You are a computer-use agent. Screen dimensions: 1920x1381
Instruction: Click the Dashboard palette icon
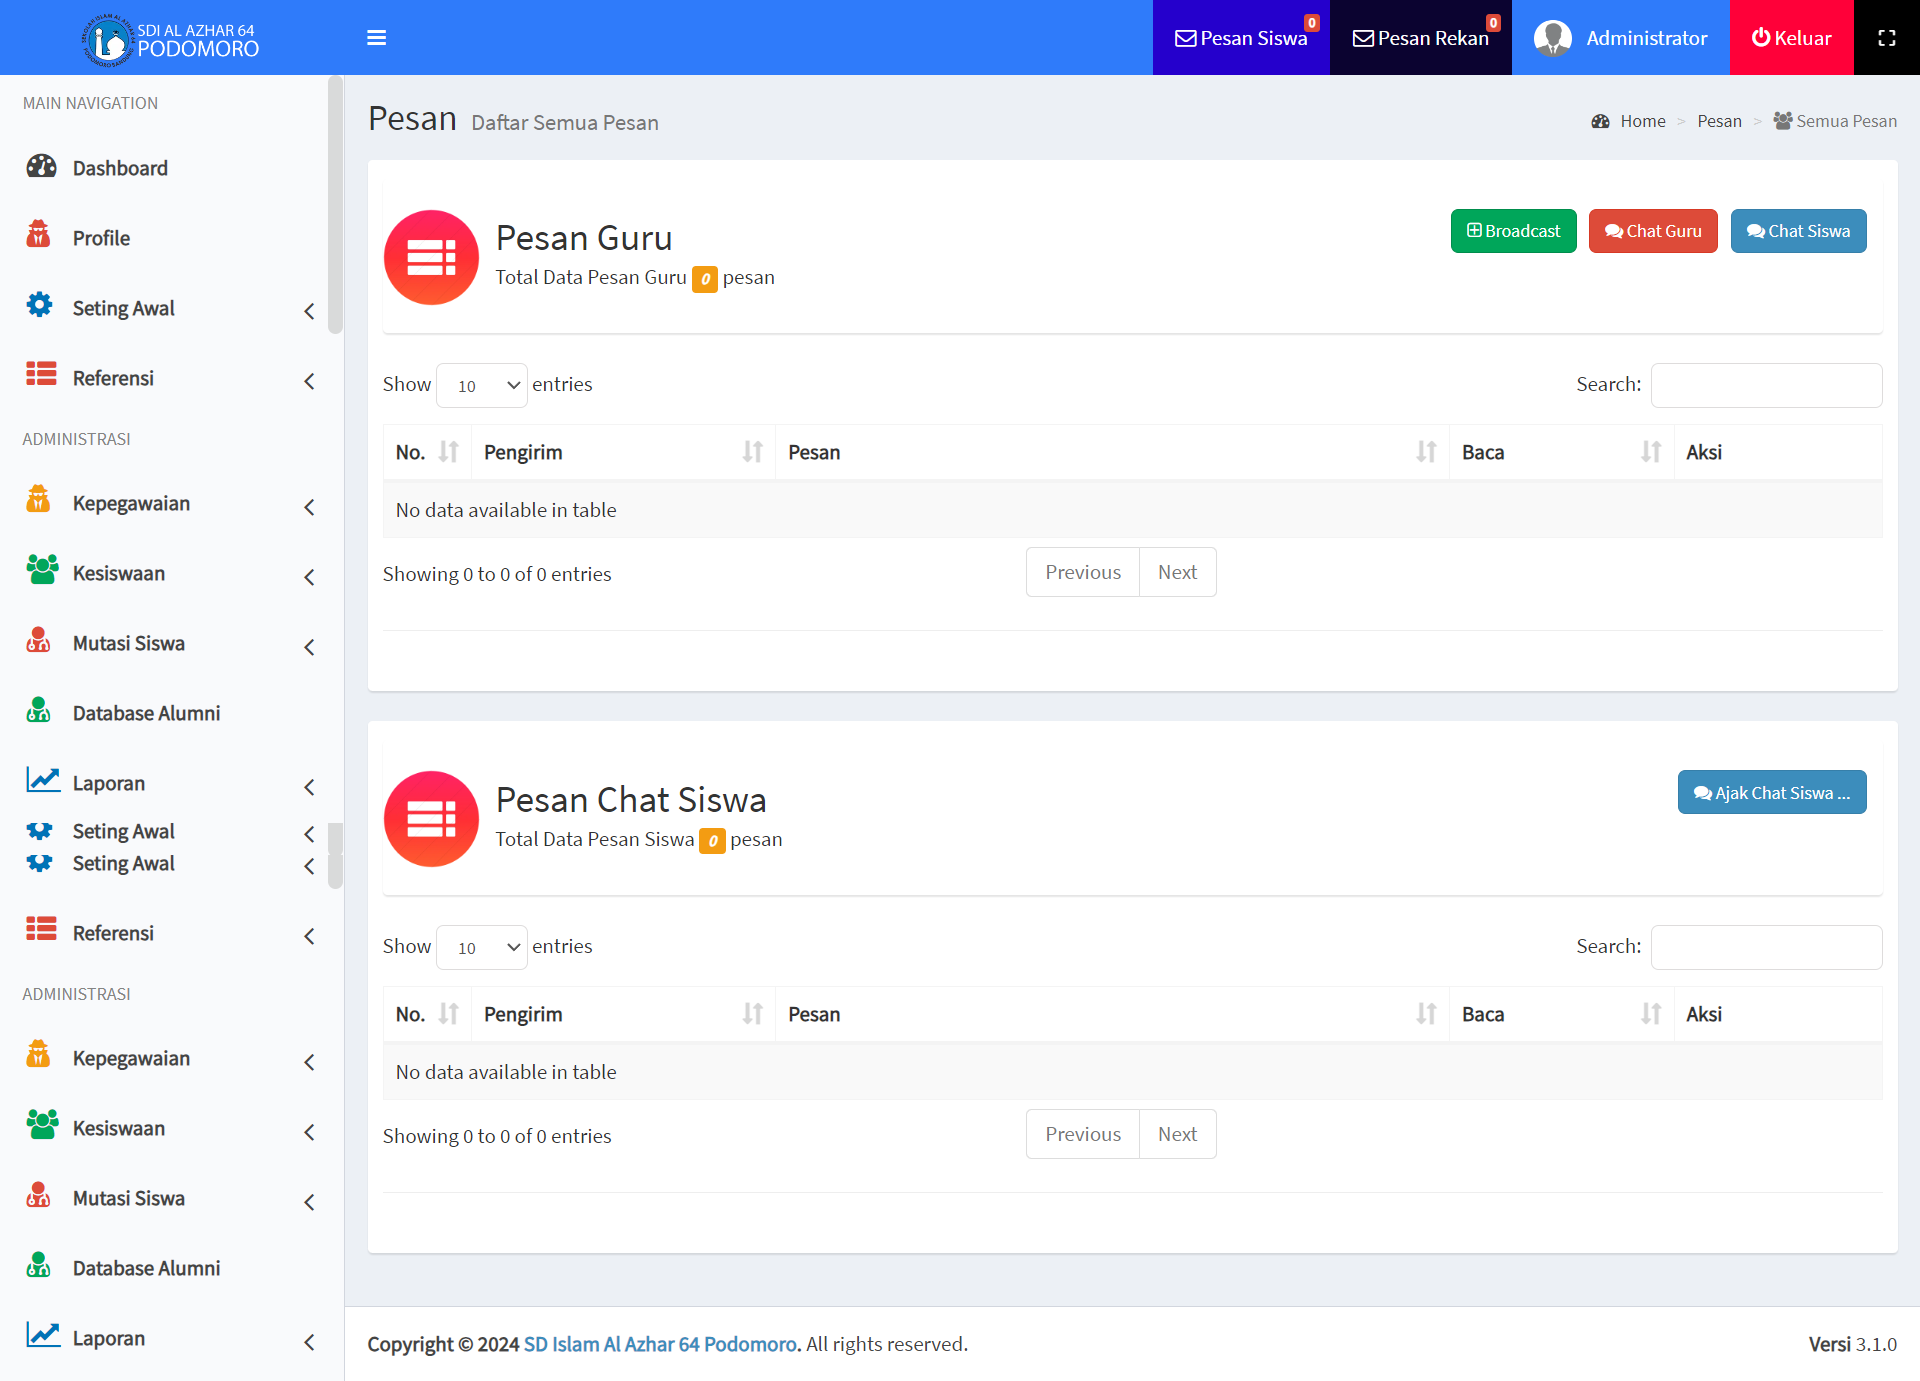point(41,167)
